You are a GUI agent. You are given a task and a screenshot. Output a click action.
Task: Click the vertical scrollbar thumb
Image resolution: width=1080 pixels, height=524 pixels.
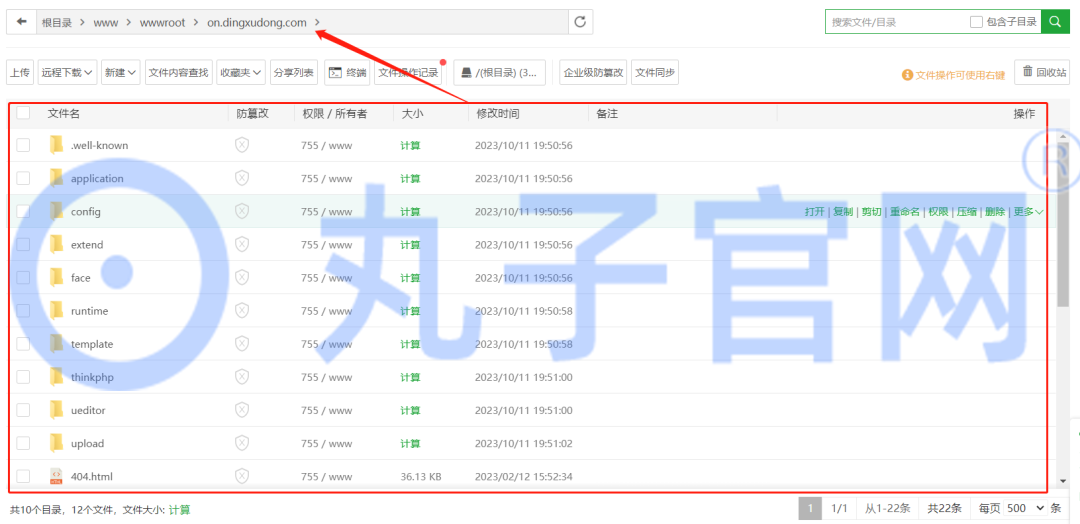tap(1063, 222)
